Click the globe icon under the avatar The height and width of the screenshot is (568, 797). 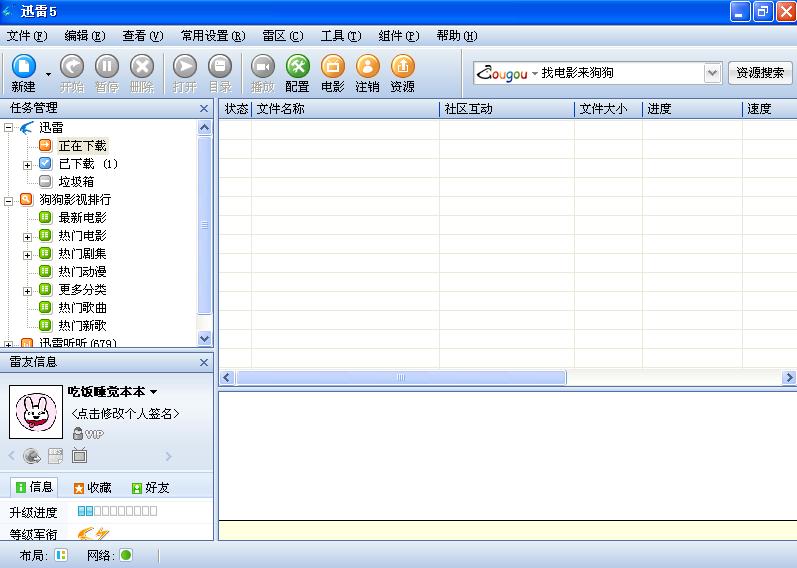(x=32, y=456)
